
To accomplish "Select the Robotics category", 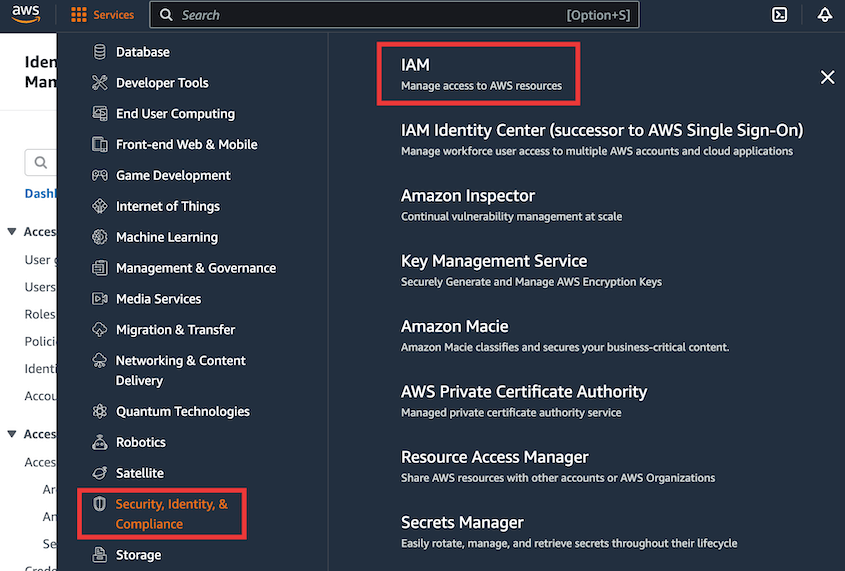I will tap(141, 442).
